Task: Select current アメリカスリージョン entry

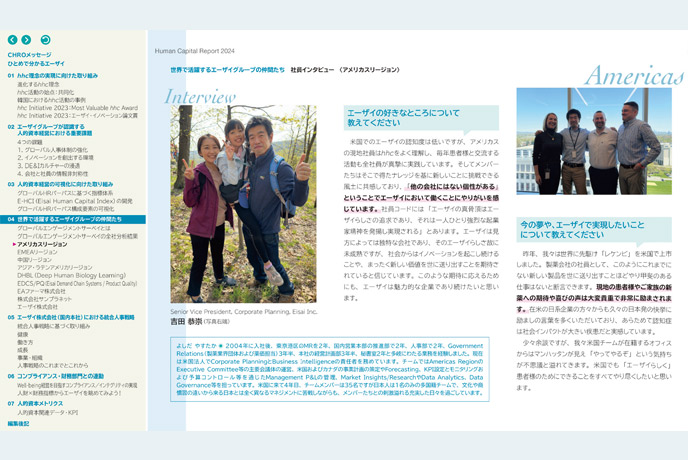Action: coord(42,244)
